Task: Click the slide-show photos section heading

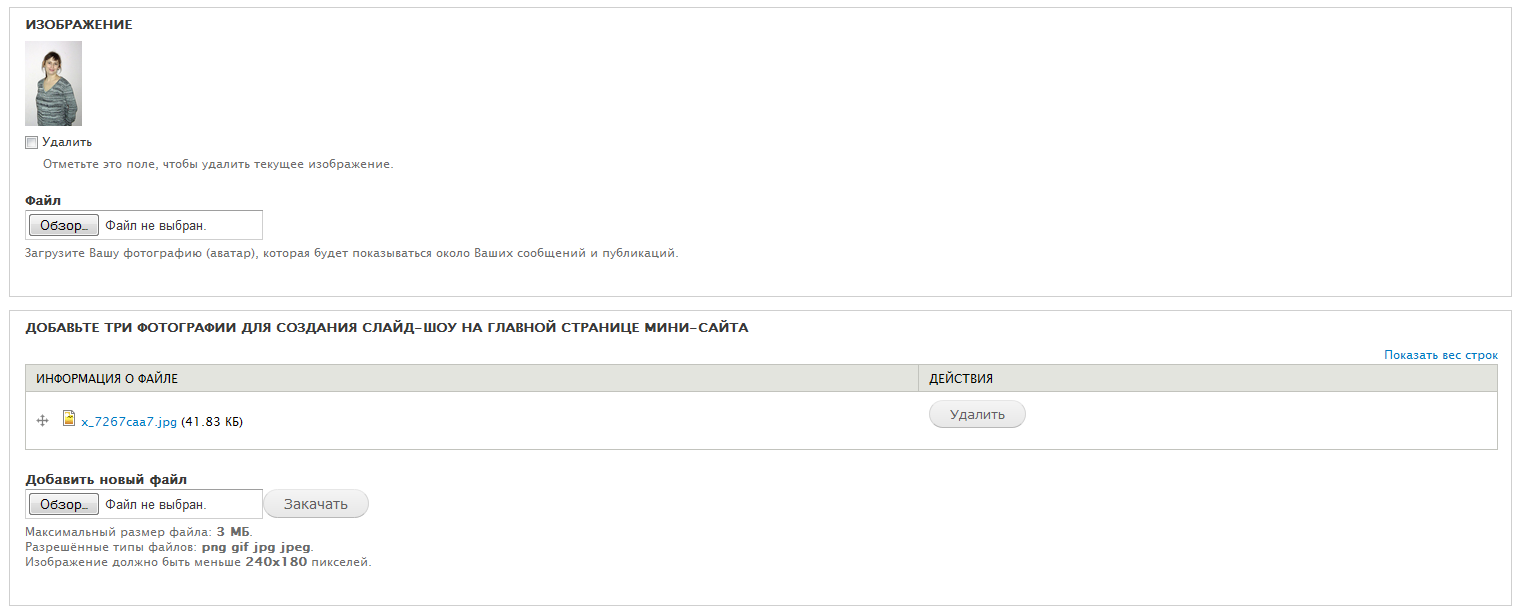Action: pyautogui.click(x=387, y=327)
